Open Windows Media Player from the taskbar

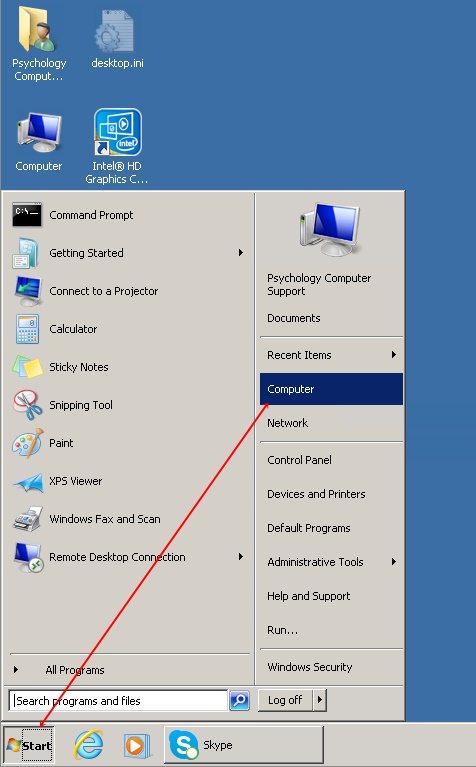[x=136, y=745]
